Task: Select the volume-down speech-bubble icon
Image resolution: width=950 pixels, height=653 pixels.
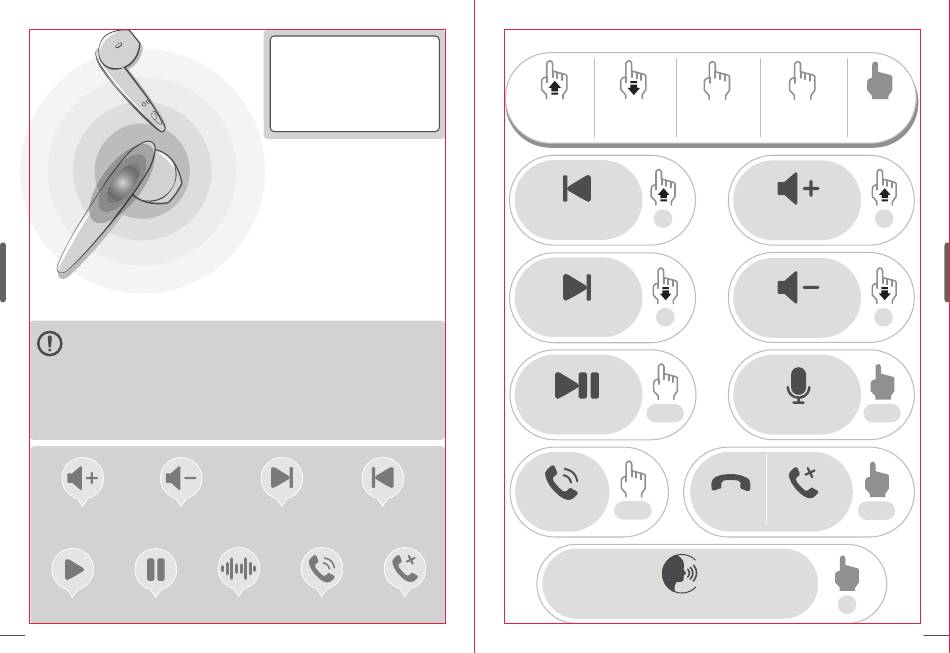Action: [x=181, y=480]
